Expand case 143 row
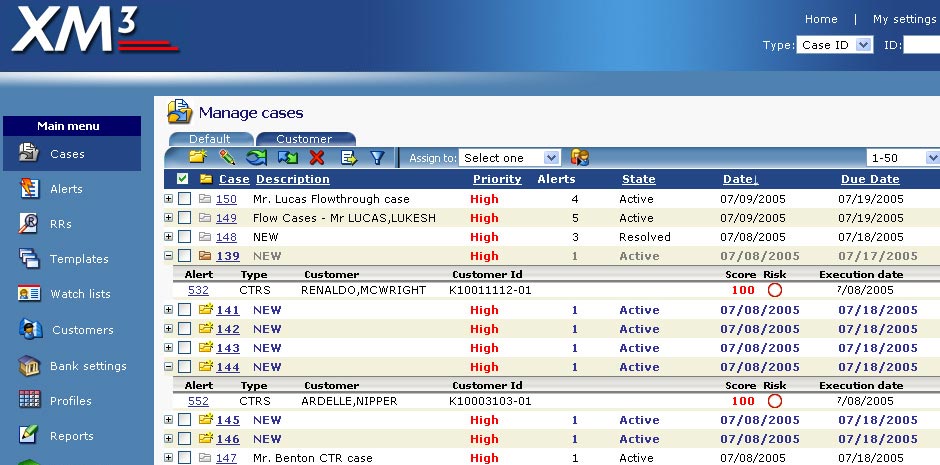 tap(168, 347)
